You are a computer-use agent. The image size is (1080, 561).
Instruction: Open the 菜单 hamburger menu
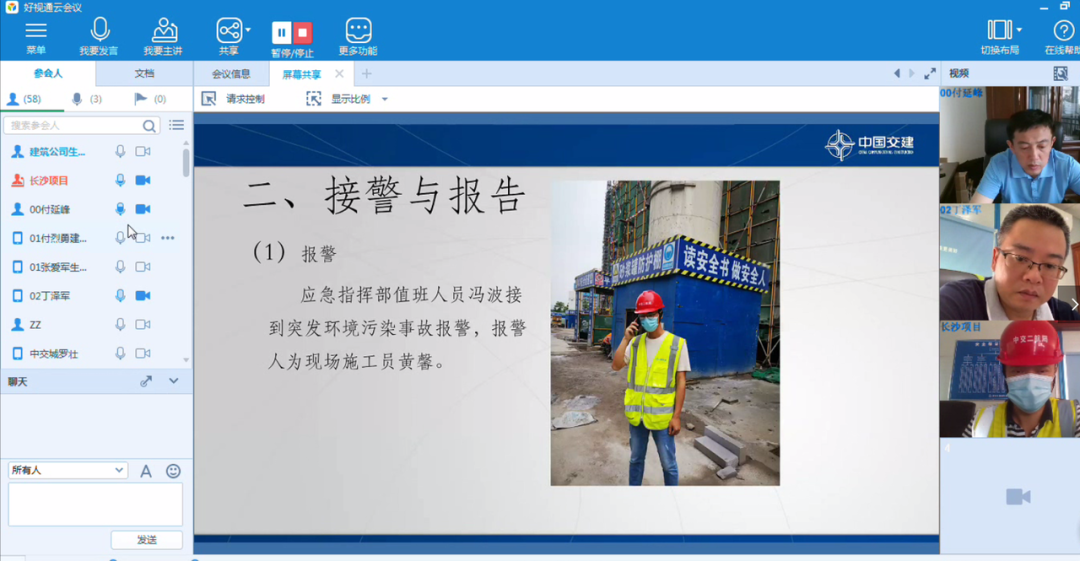(36, 31)
